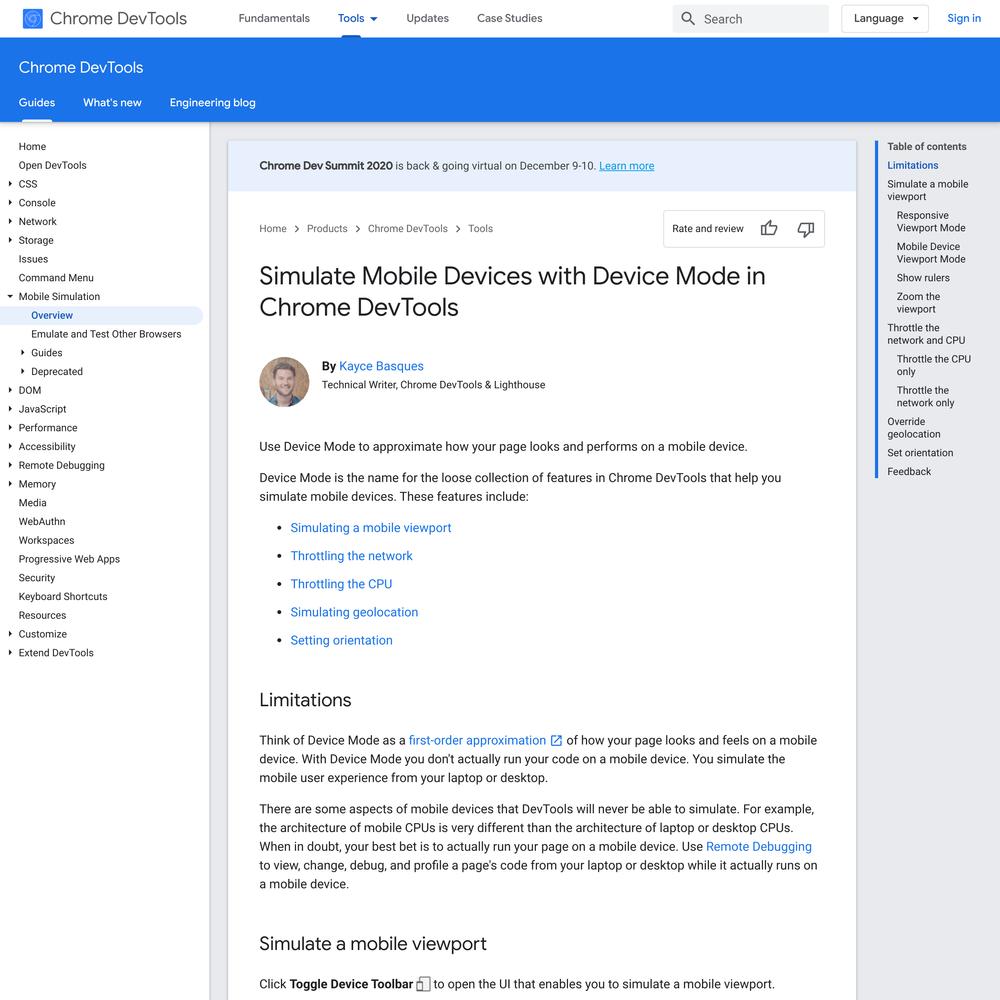Viewport: 1000px width, 1000px height.
Task: Click the Chrome DevTools logo icon
Action: click(33, 18)
